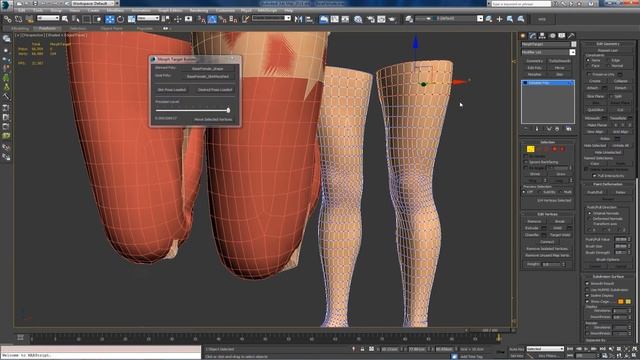
Task: Open the Modifiers menu
Action: pyautogui.click(x=115, y=10)
